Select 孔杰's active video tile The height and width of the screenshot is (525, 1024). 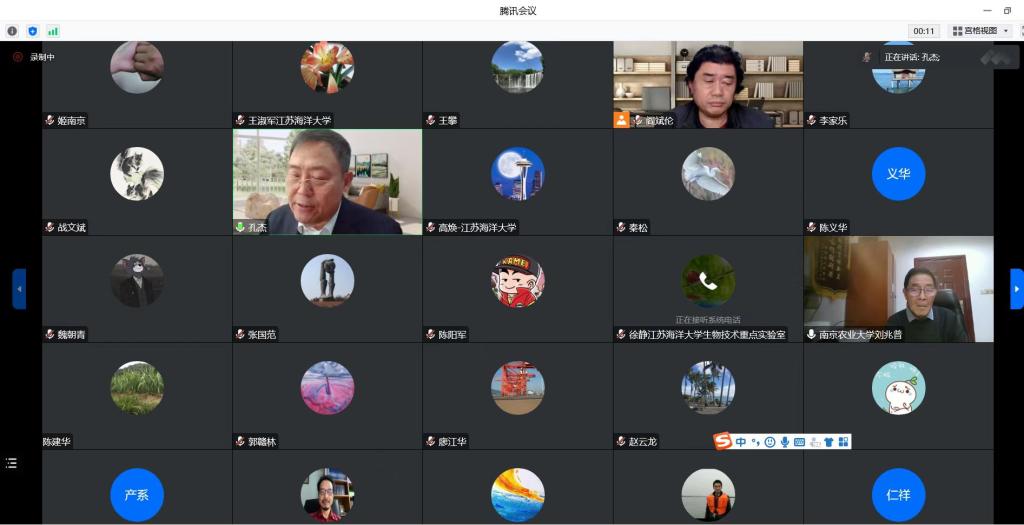click(327, 182)
